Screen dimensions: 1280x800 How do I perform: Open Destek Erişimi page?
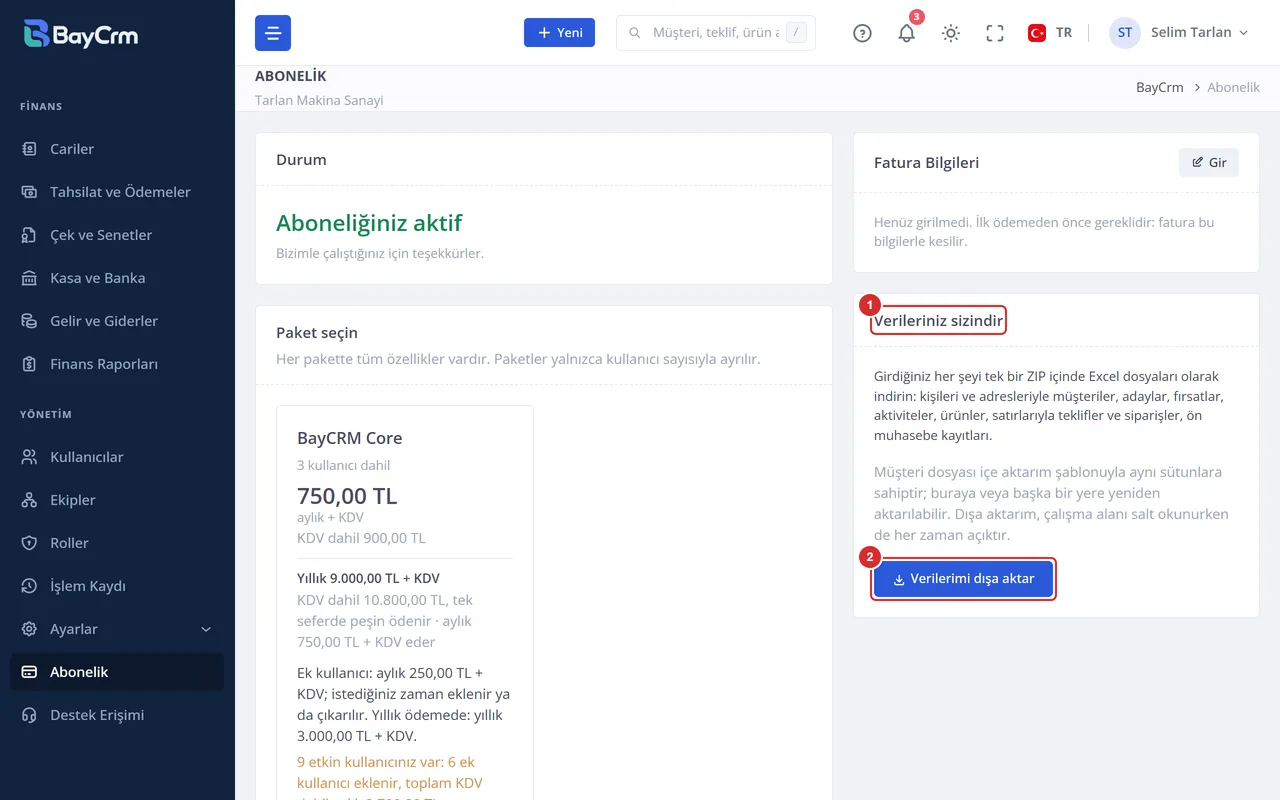[x=117, y=715]
